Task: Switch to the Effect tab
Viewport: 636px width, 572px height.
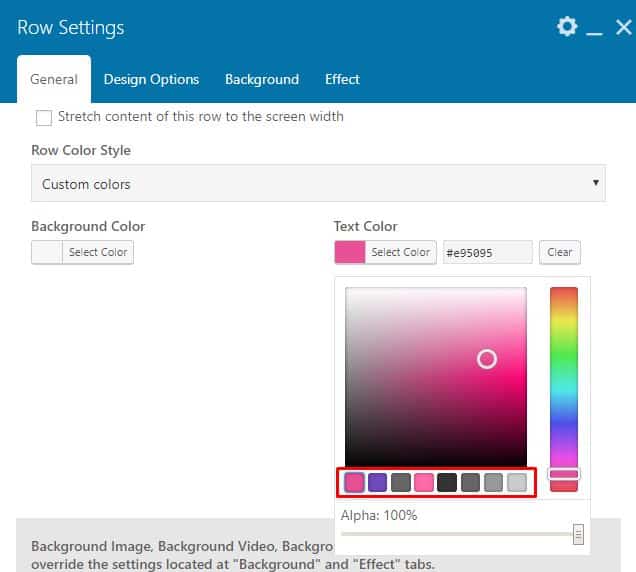Action: [342, 79]
